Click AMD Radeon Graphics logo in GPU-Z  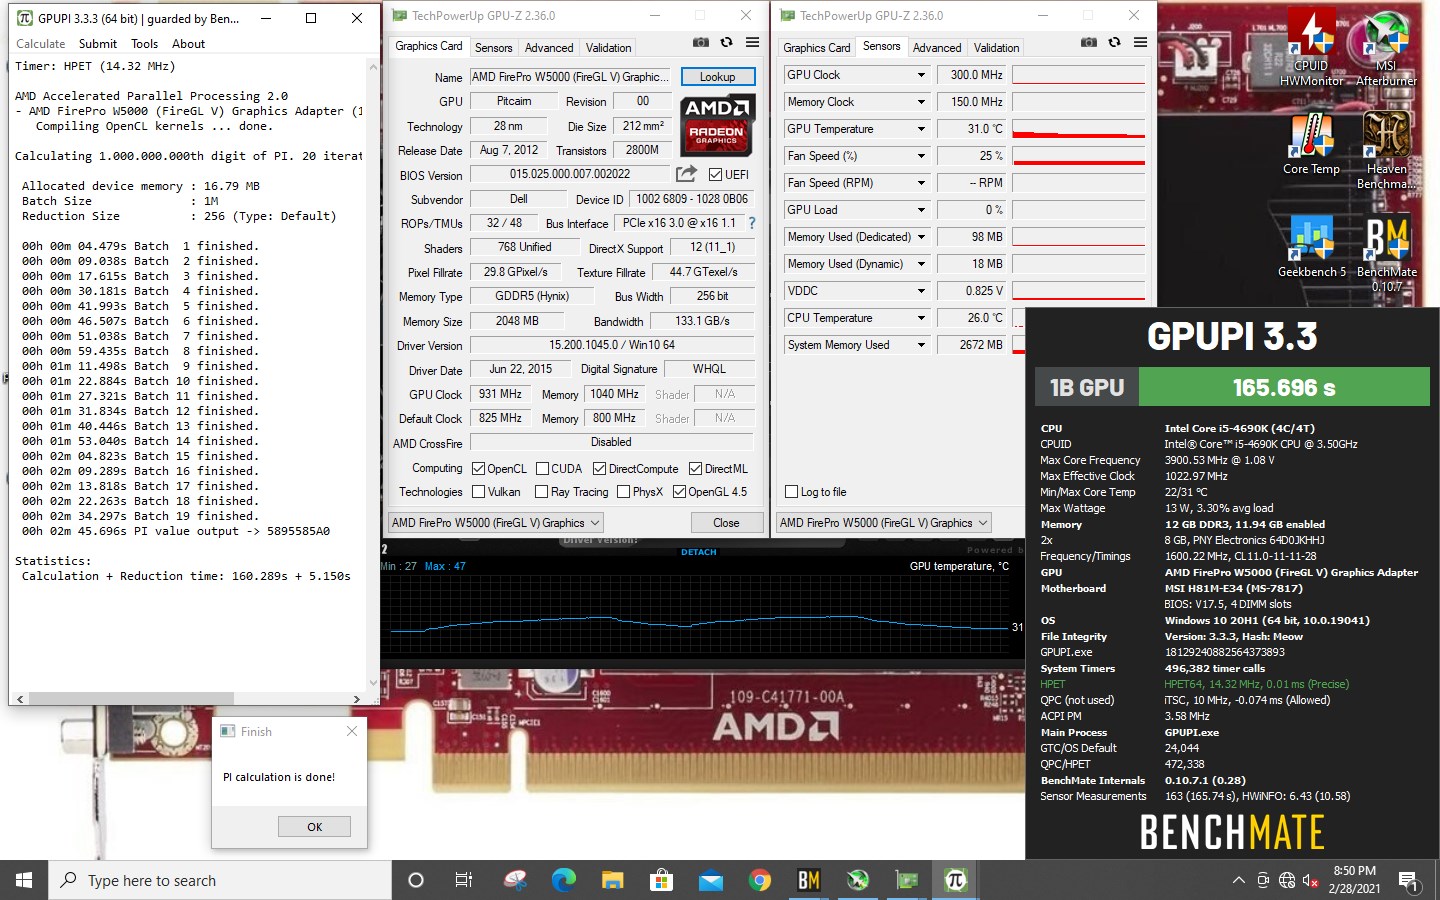[x=717, y=124]
